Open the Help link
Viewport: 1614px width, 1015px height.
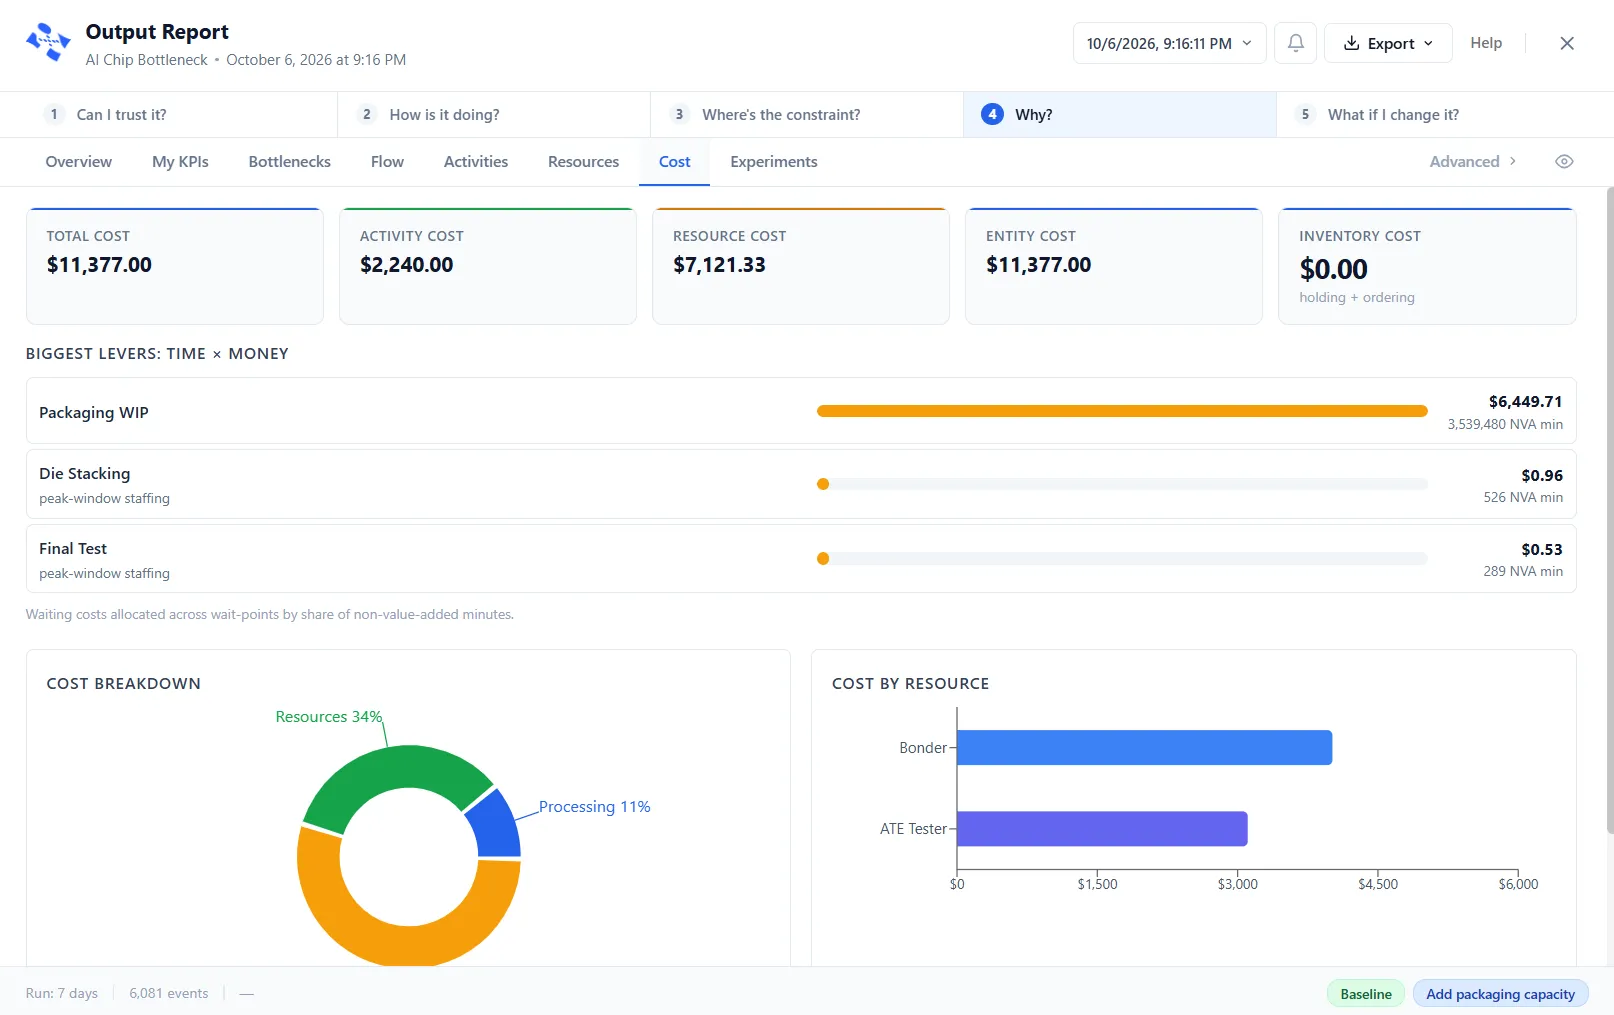pyautogui.click(x=1486, y=43)
